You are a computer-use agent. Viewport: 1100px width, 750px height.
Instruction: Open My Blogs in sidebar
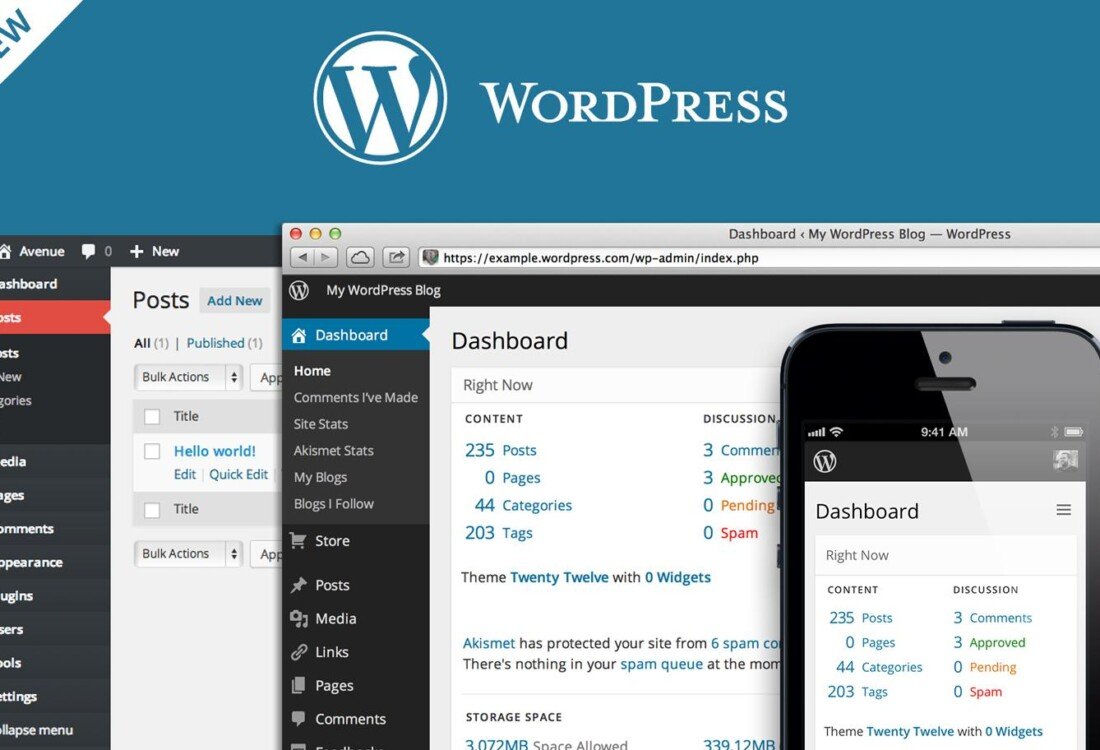coord(321,477)
